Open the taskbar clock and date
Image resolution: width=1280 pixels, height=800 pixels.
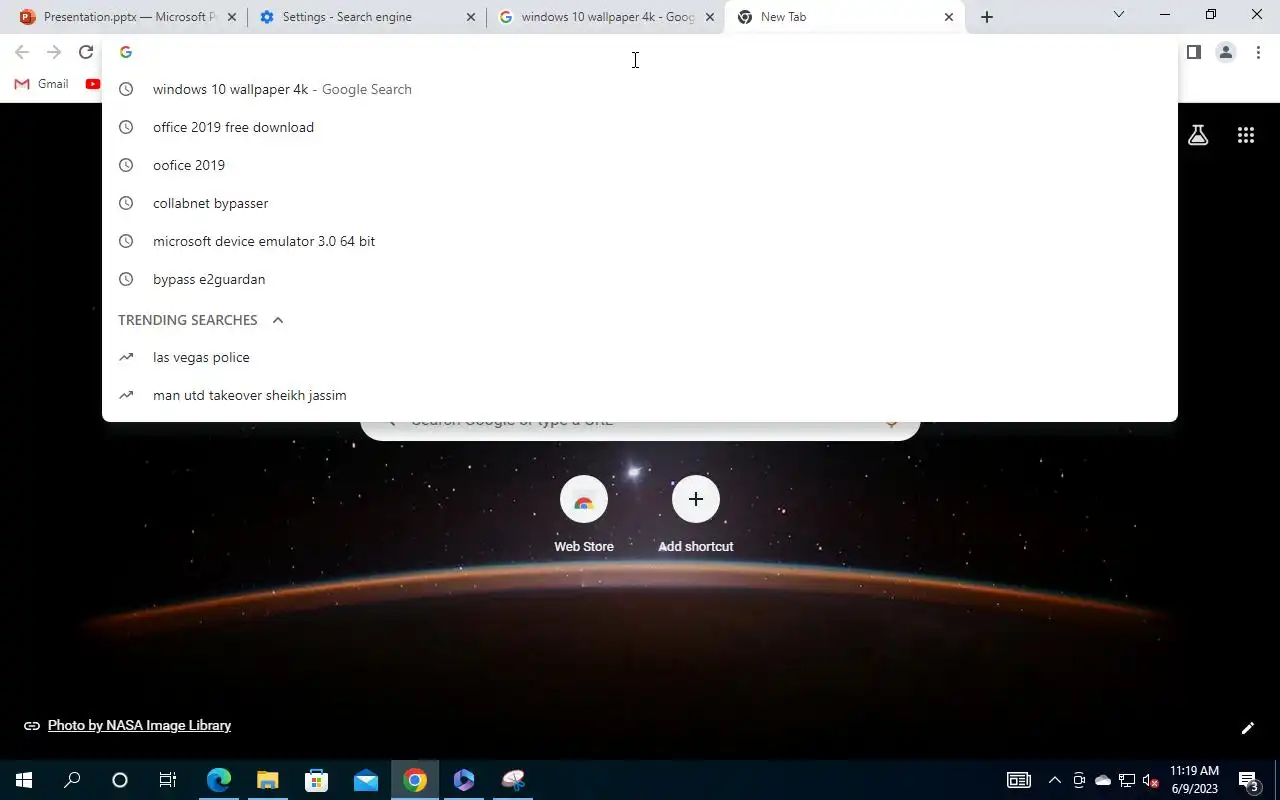(1194, 780)
